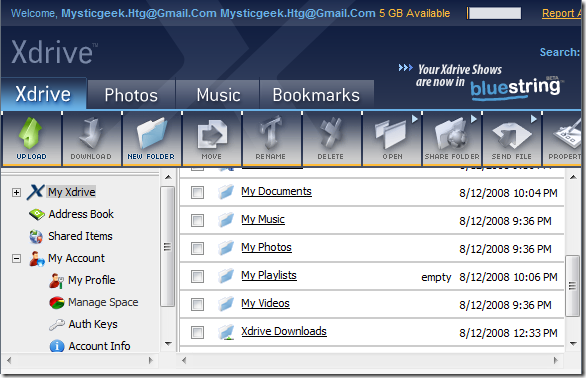Click the sidebar scroll down arrow
Viewport: 586px width, 378px height.
tap(168, 343)
